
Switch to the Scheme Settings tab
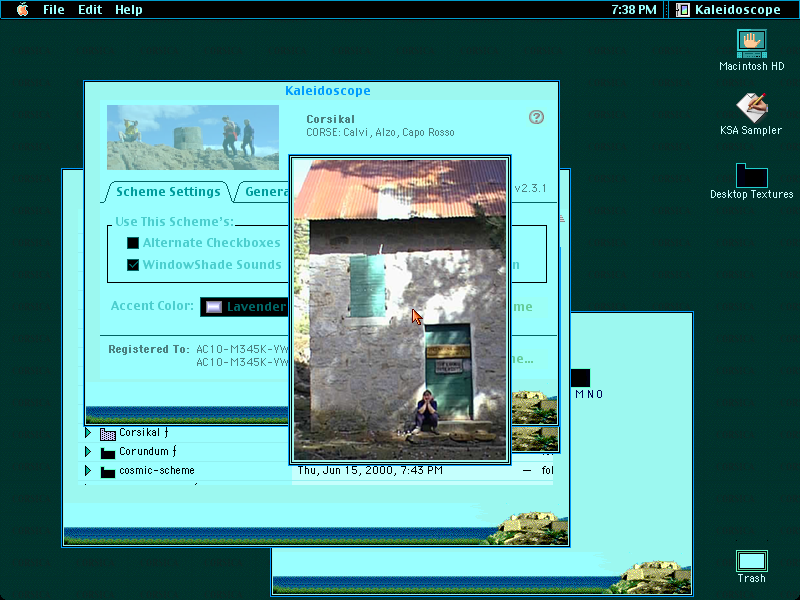point(168,192)
